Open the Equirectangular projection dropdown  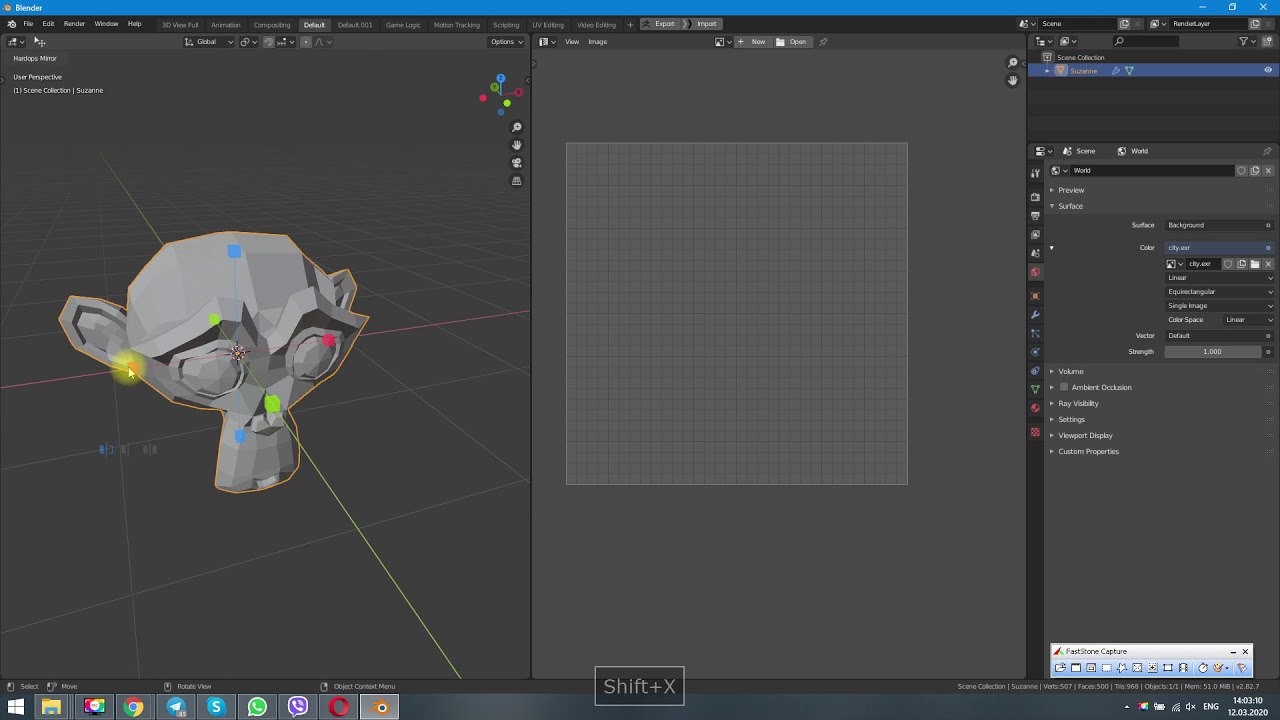1220,292
